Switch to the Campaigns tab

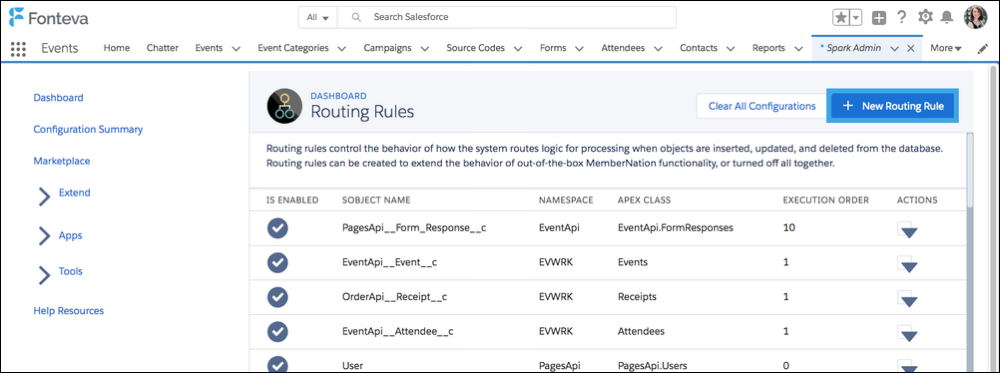point(387,48)
